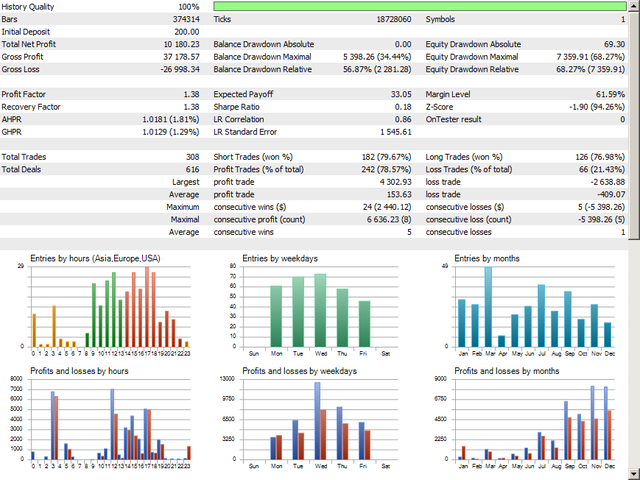This screenshot has width=640, height=480.
Task: Open the Profits and losses by months chart
Action: 532,418
